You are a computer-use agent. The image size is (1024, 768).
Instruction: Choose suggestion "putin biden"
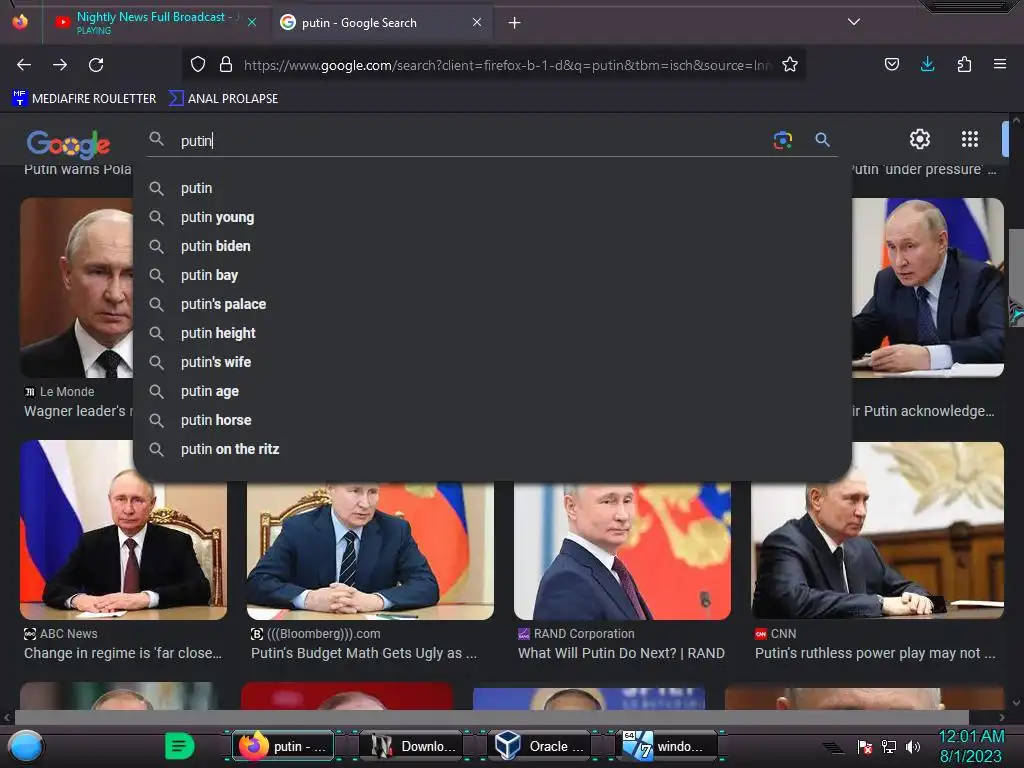click(x=492, y=246)
